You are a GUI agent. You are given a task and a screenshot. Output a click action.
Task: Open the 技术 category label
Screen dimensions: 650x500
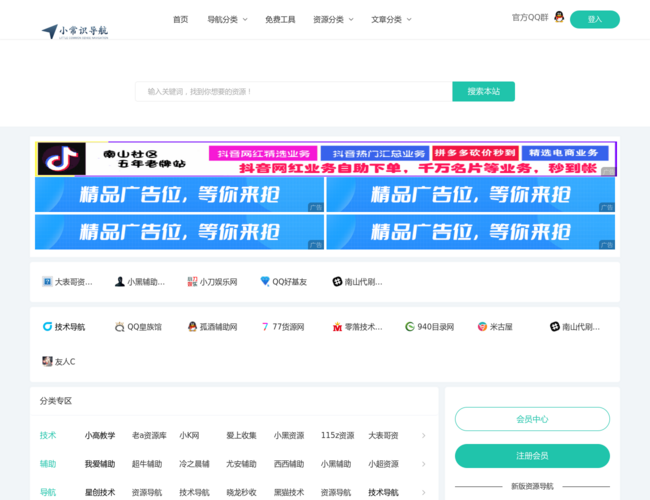coord(48,435)
